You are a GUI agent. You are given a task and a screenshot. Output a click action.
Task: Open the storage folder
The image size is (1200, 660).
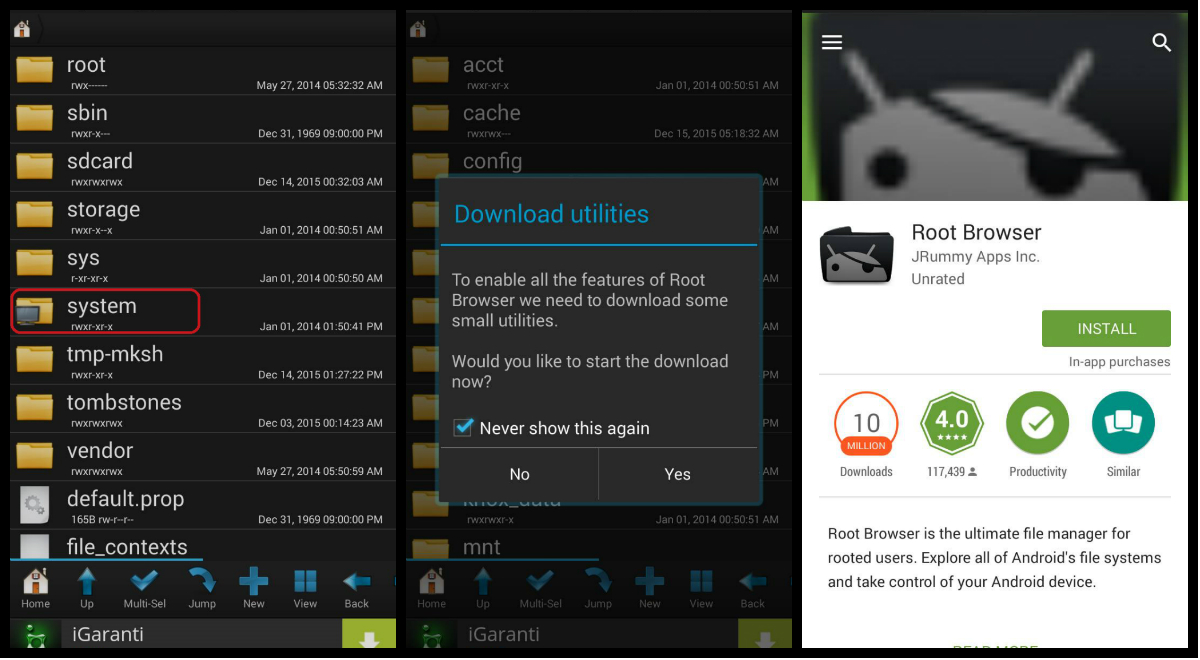203,216
